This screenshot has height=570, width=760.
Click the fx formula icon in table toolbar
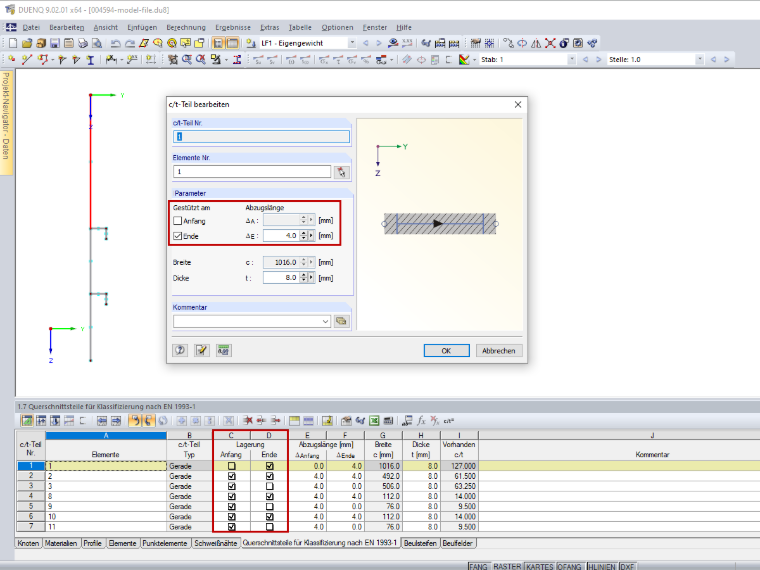421,420
